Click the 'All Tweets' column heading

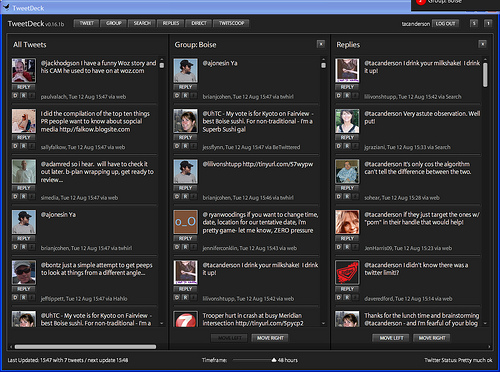pos(30,45)
